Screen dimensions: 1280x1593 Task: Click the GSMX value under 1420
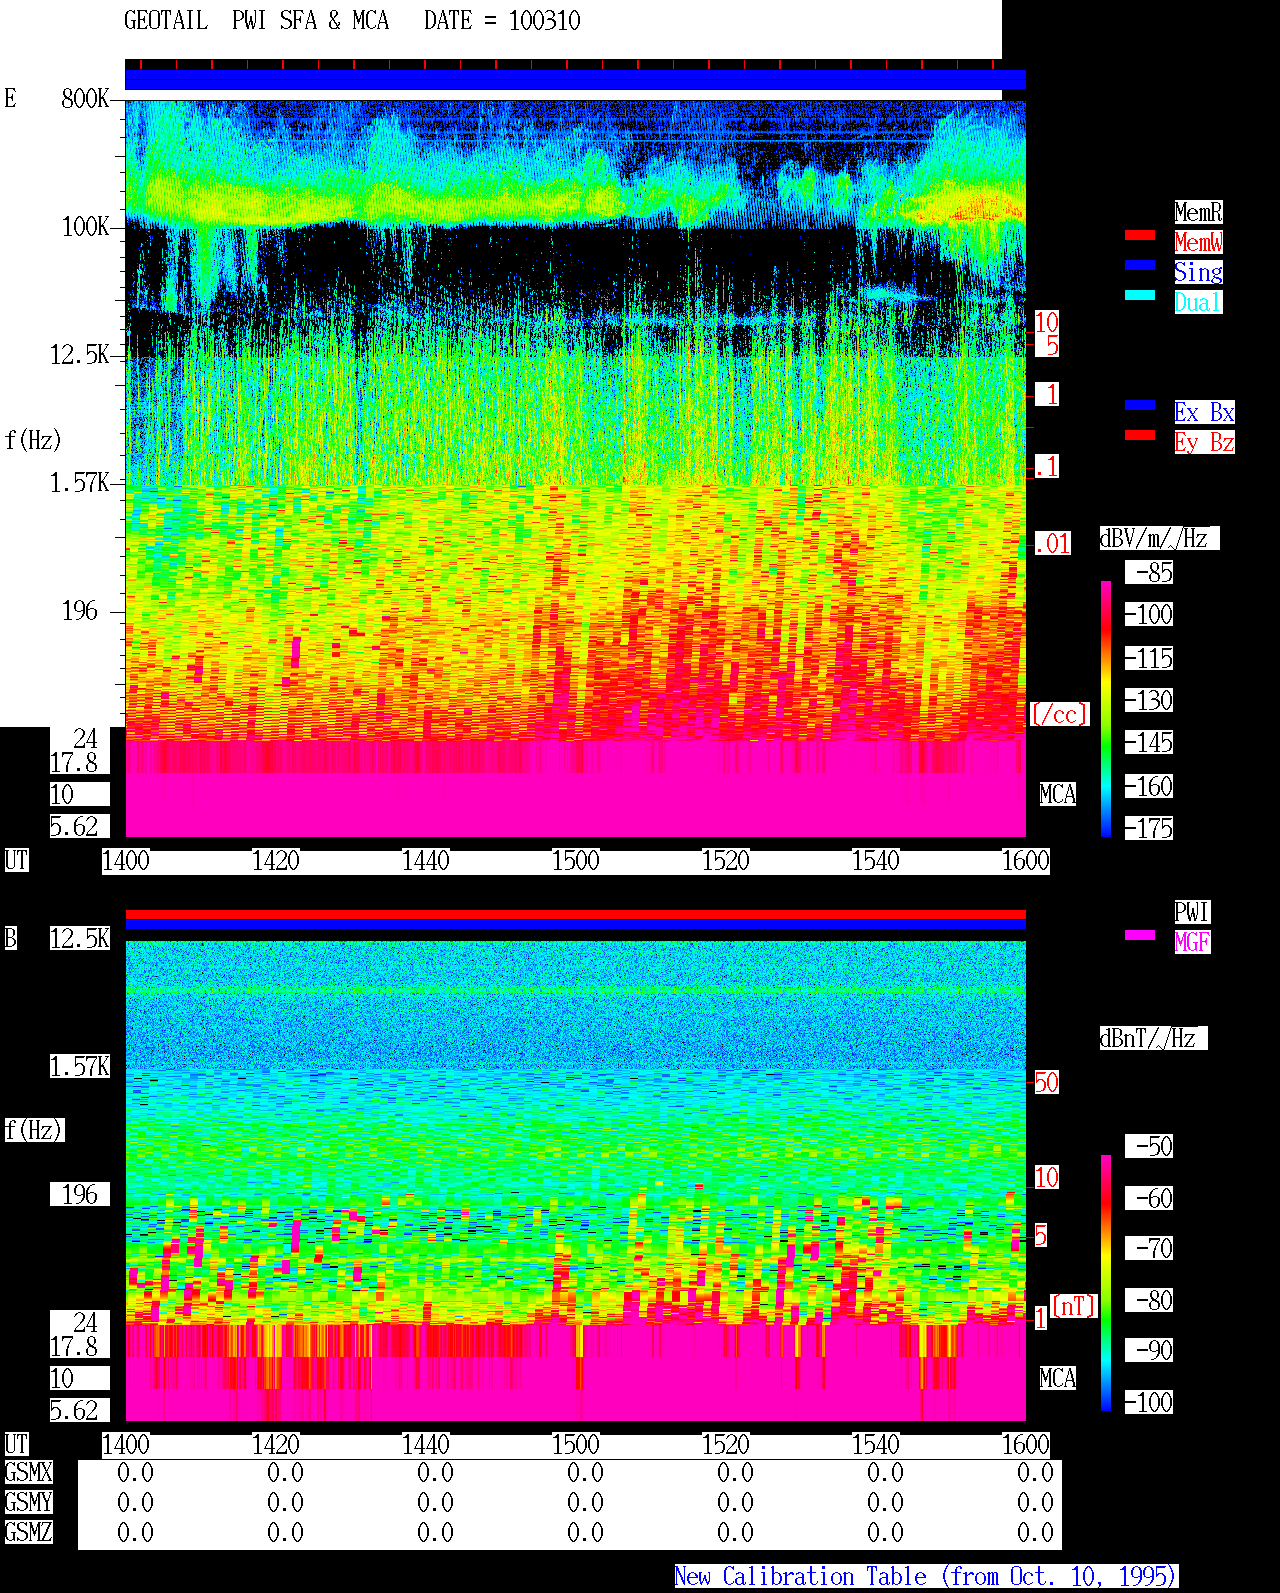click(285, 1473)
